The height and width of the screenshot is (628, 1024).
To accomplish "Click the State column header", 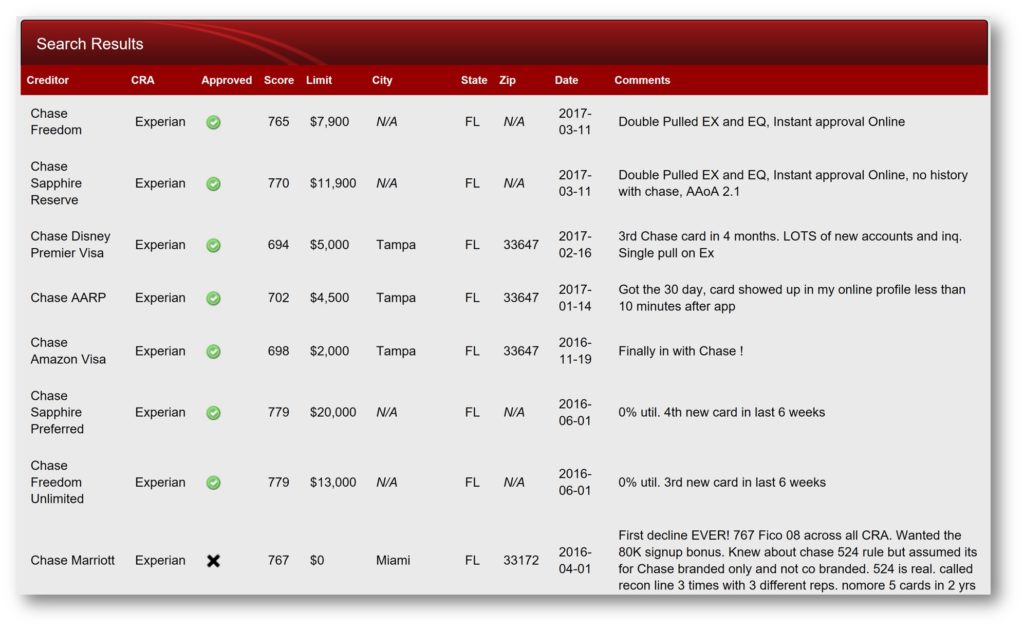I will [473, 80].
